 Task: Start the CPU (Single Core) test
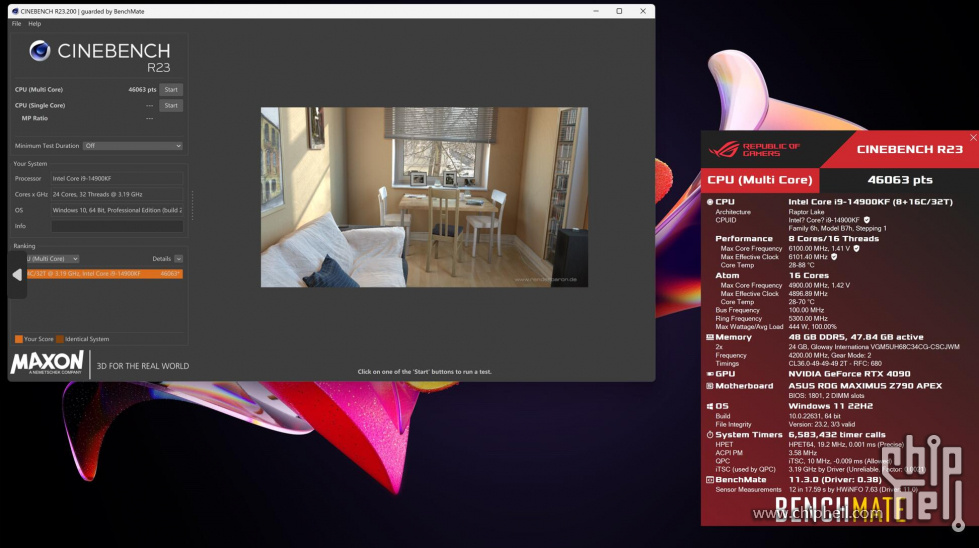171,105
